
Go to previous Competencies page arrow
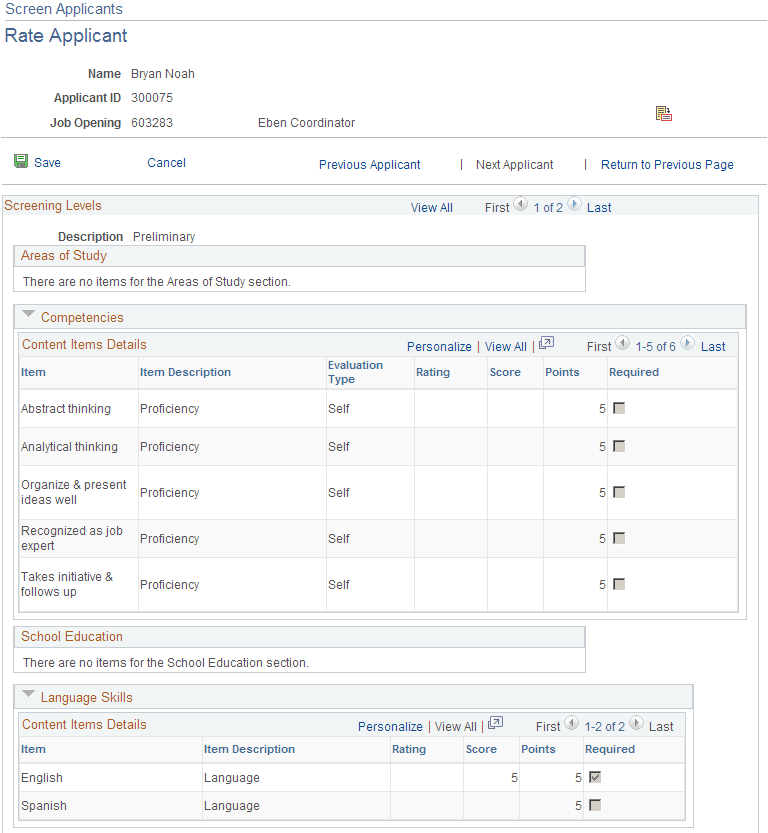[x=620, y=345]
